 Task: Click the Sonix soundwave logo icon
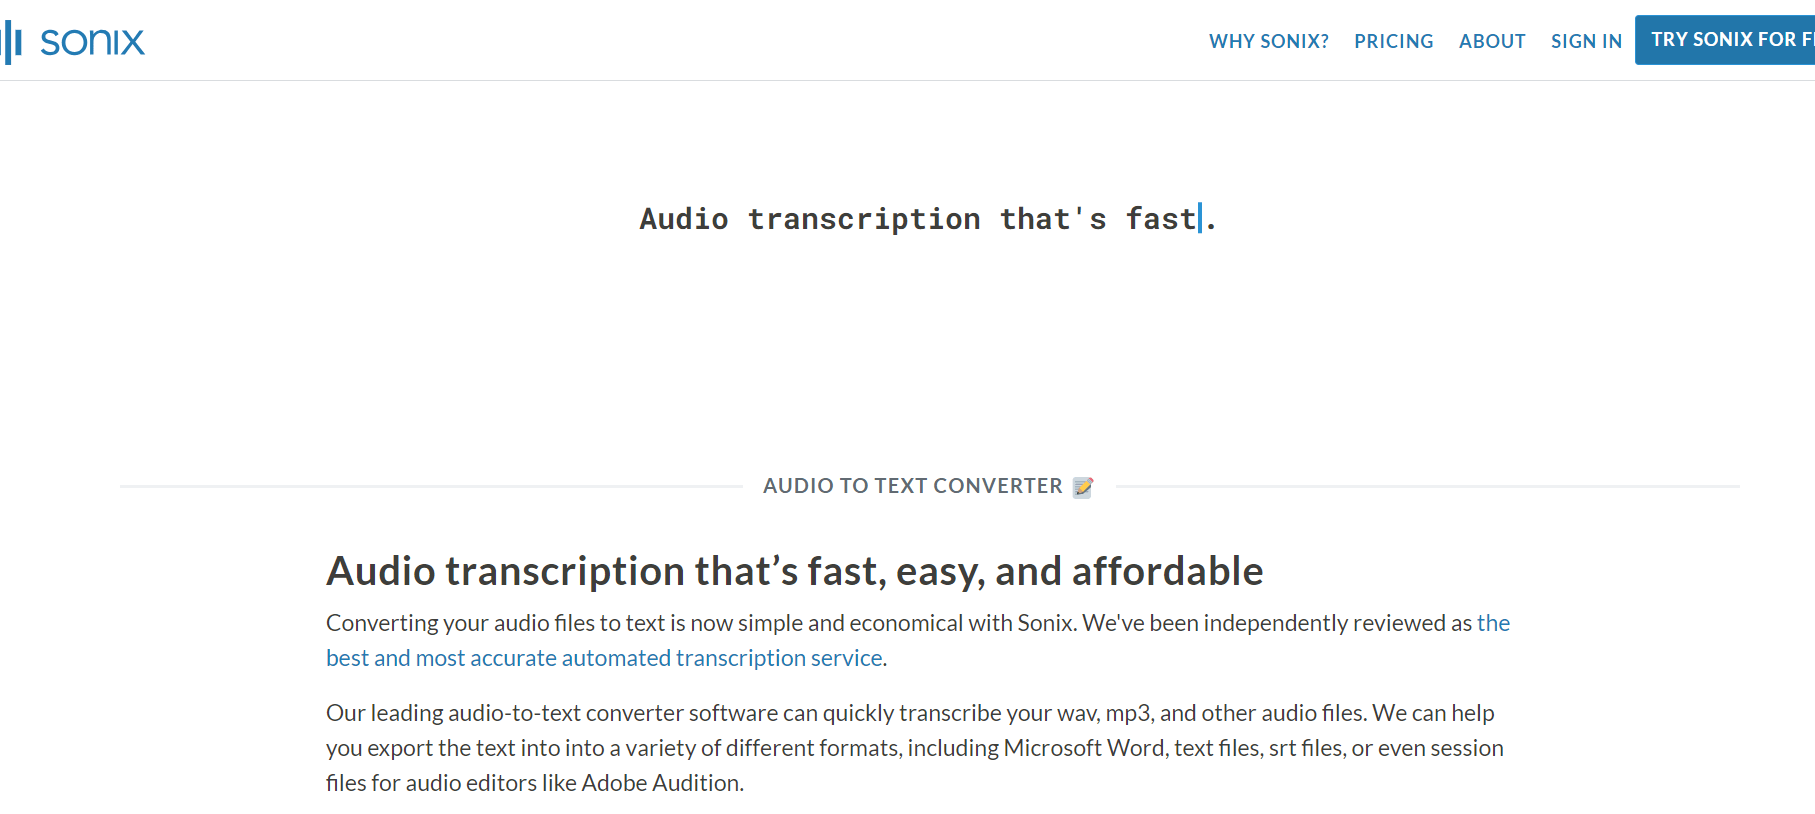12,42
